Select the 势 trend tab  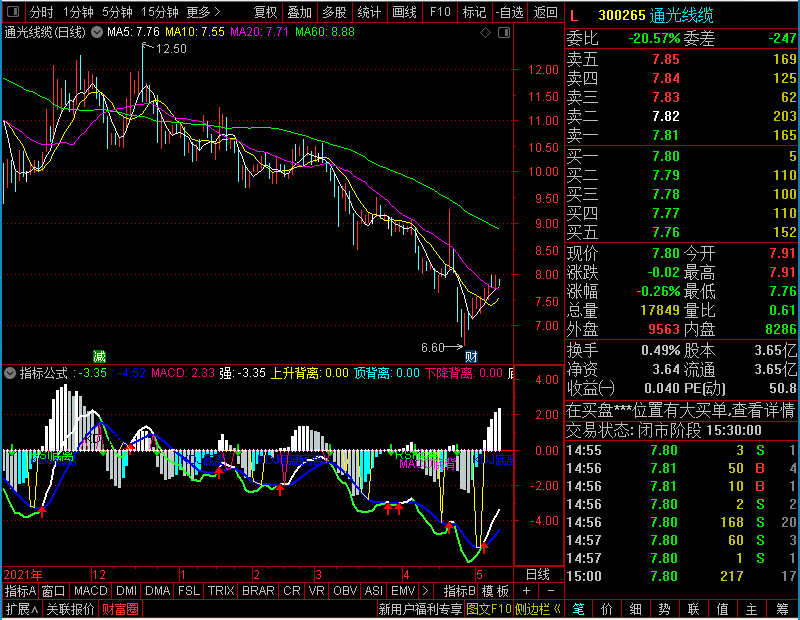click(664, 609)
